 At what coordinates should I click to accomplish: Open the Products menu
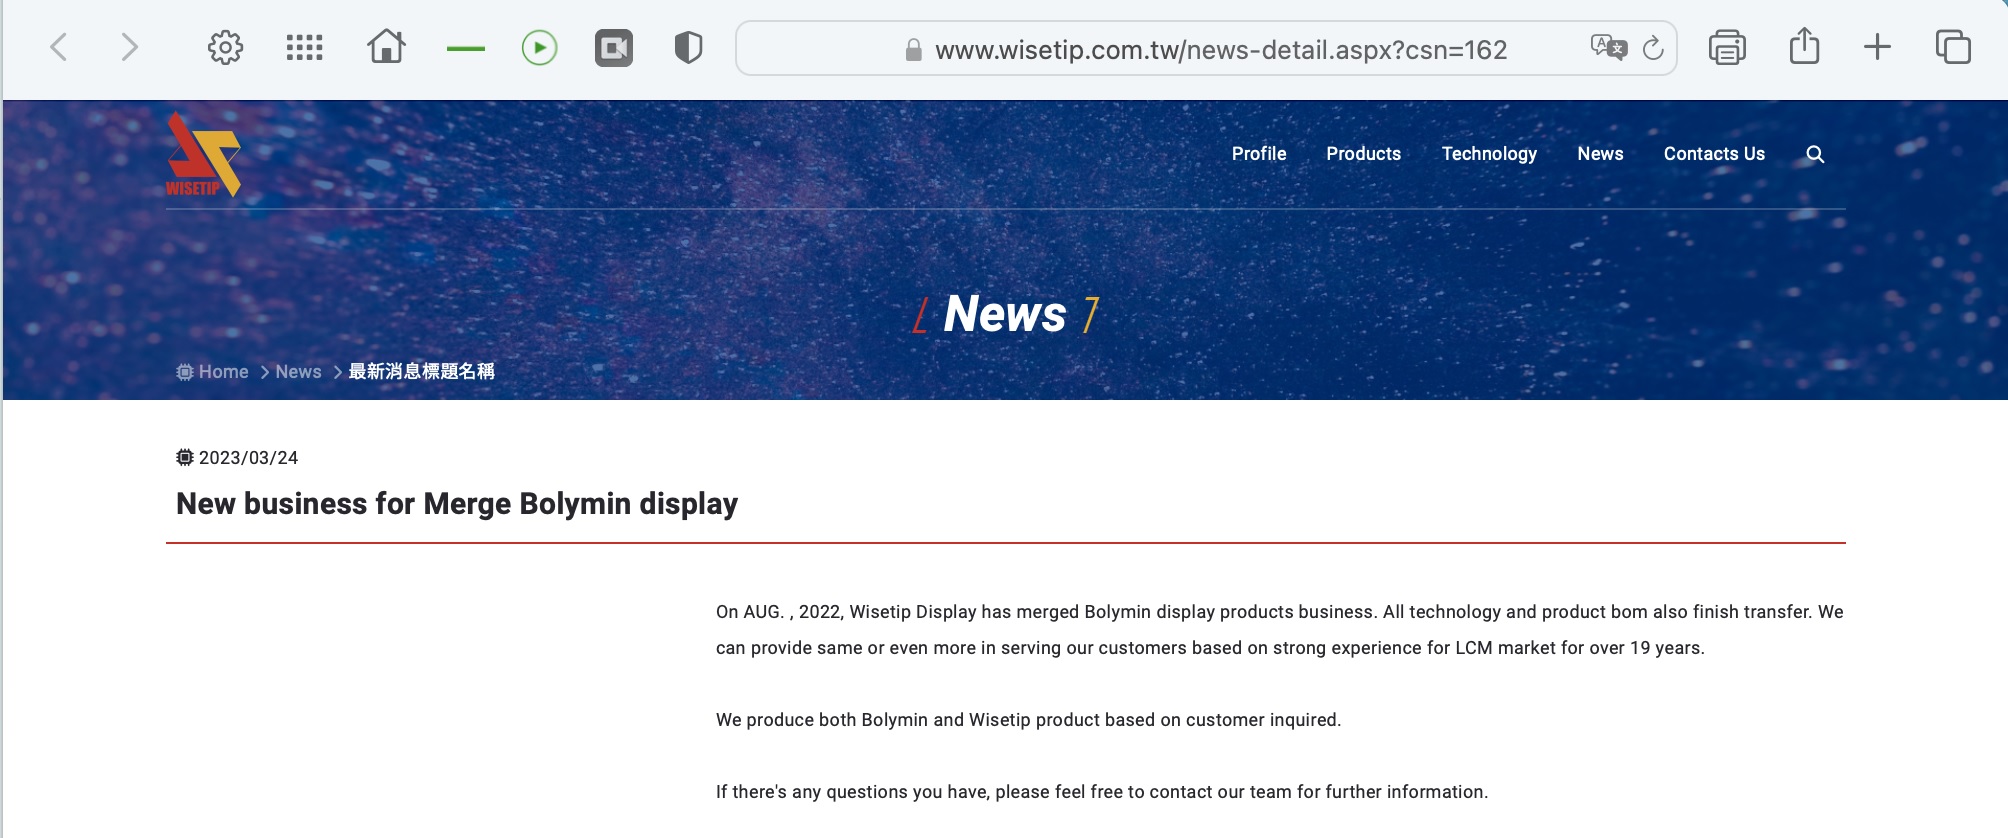click(1364, 154)
